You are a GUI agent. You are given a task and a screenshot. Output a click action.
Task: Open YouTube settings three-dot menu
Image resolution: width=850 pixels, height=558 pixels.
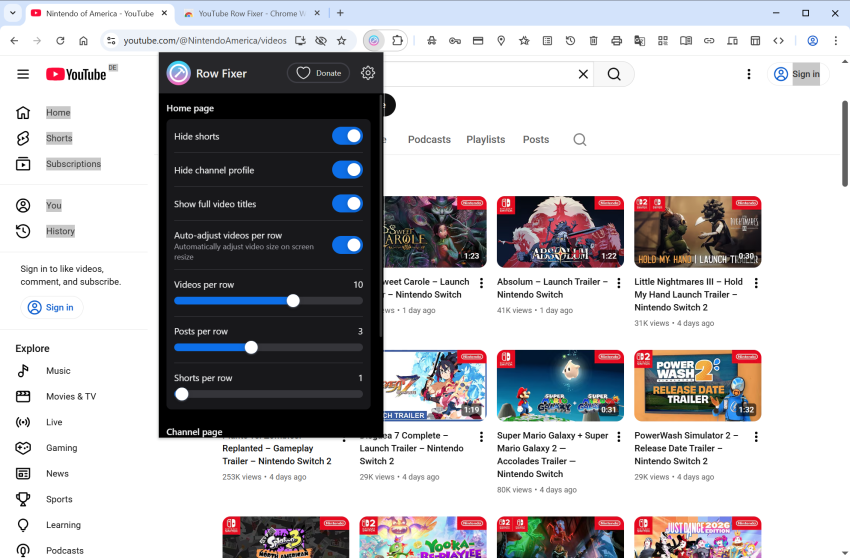(x=749, y=74)
